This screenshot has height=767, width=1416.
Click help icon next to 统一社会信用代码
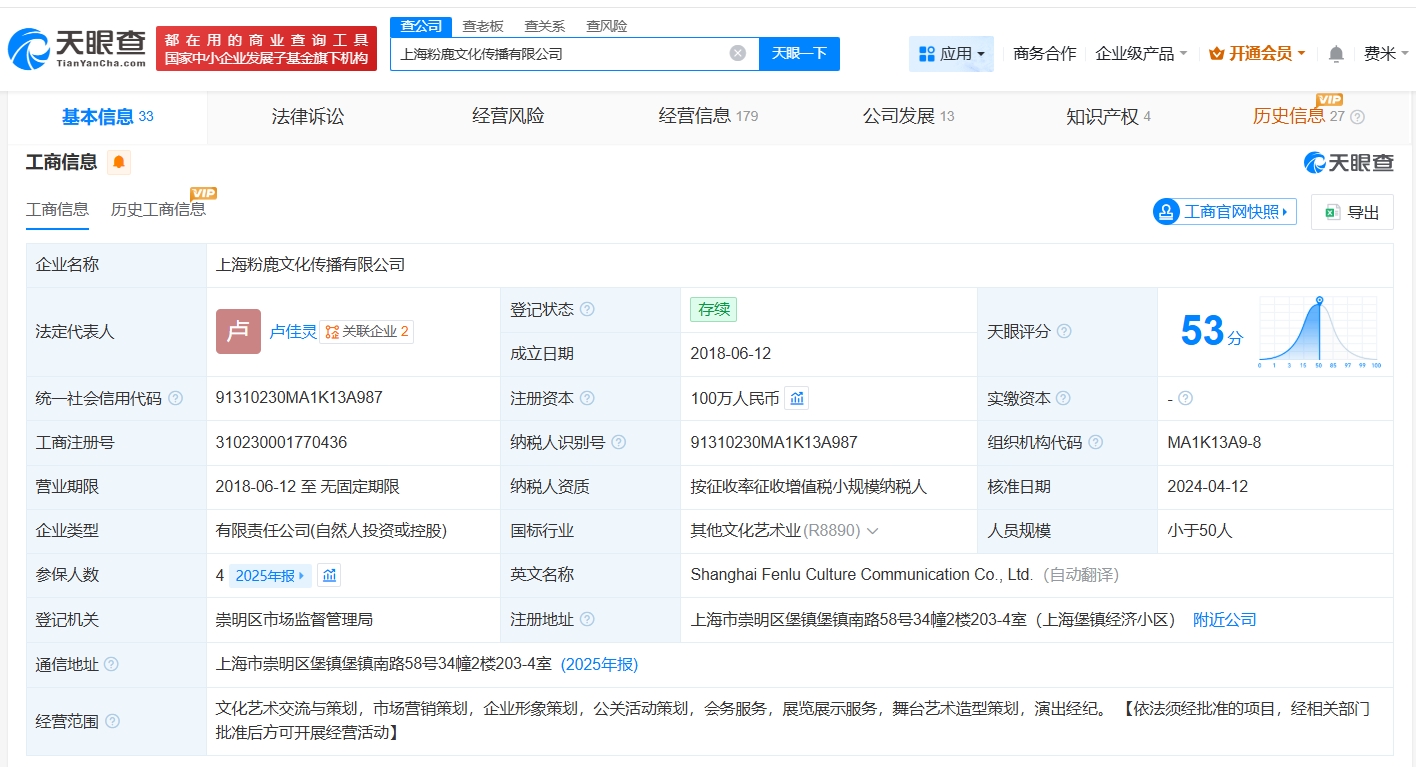coord(176,398)
